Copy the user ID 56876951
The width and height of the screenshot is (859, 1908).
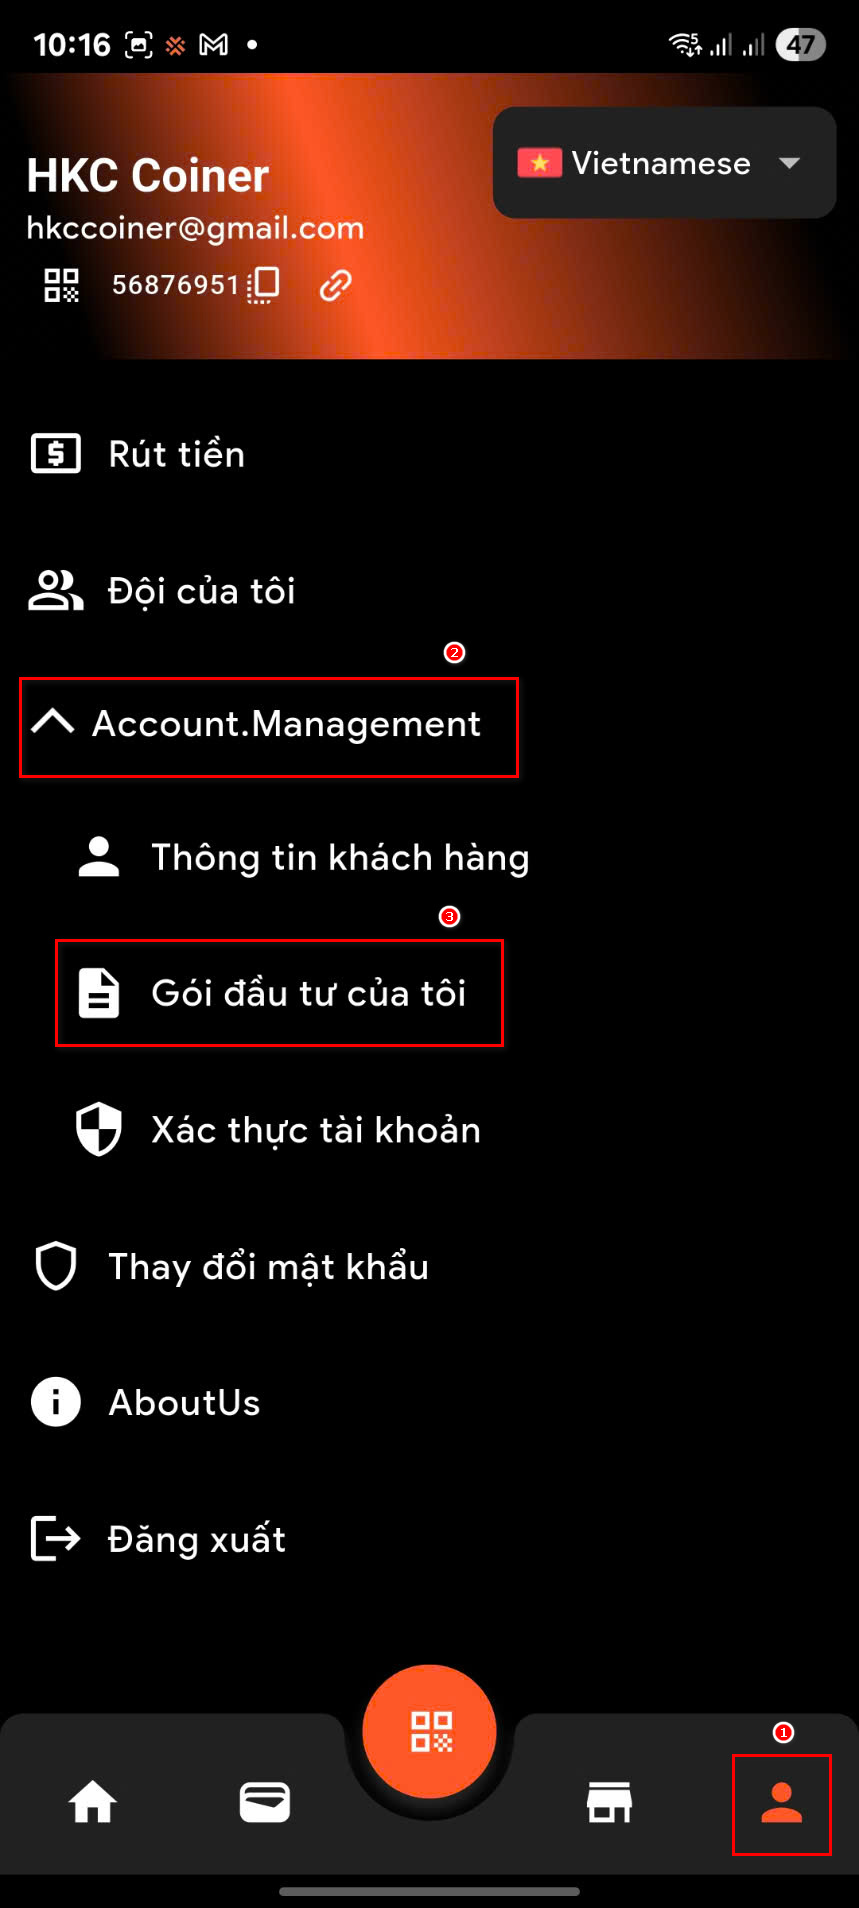263,285
